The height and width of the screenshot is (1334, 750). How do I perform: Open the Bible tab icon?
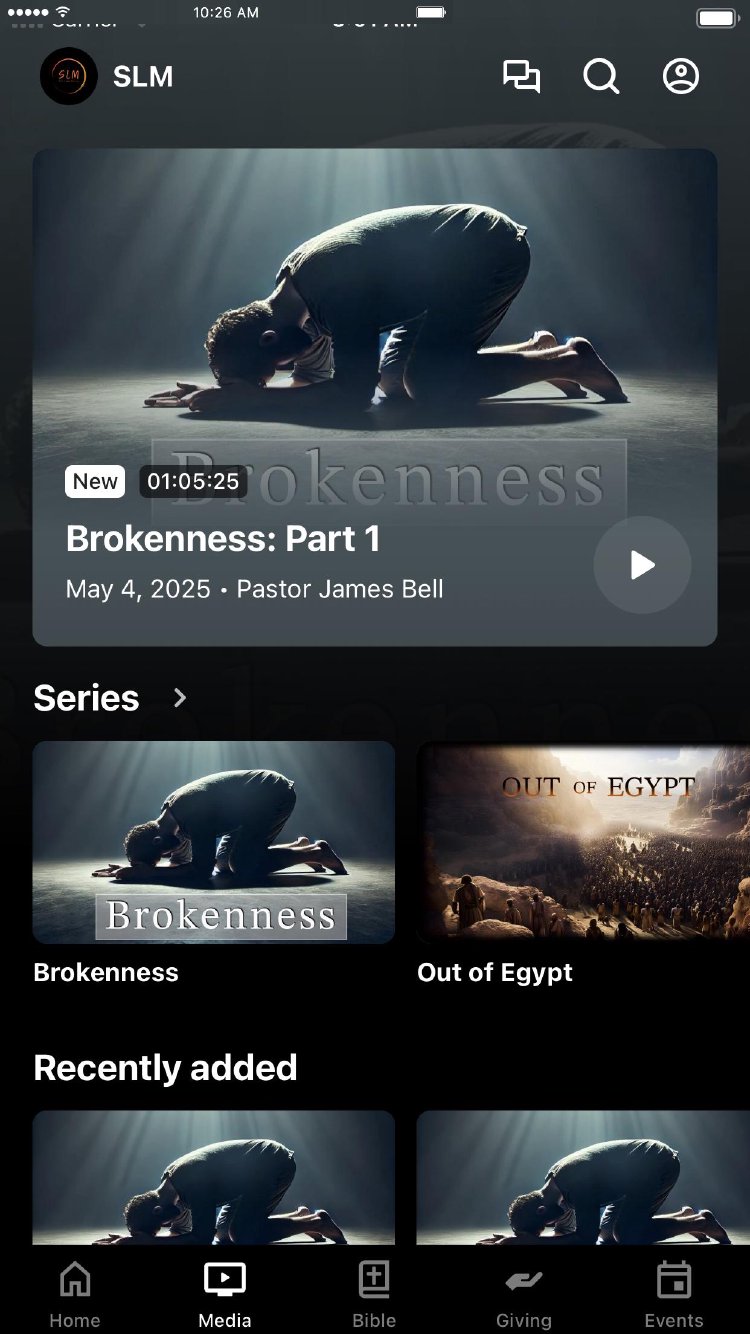[x=374, y=1280]
